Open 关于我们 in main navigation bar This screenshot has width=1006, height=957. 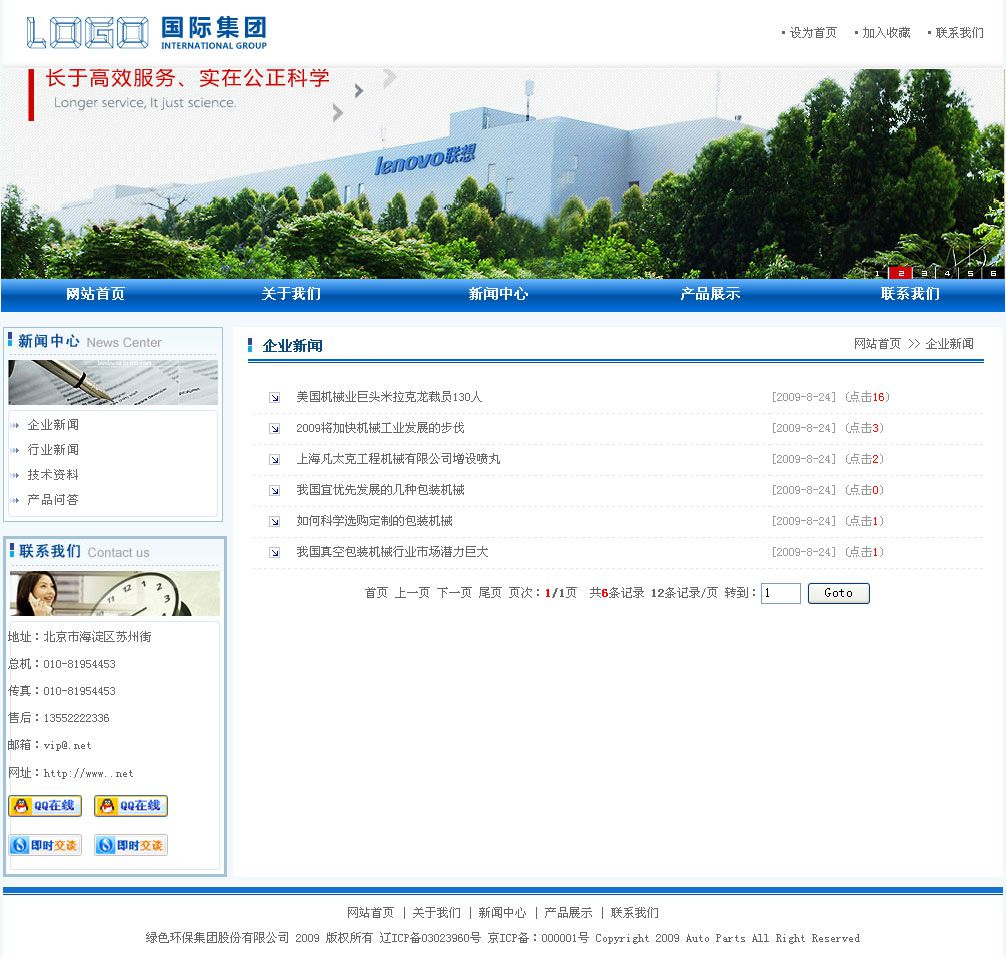click(291, 294)
